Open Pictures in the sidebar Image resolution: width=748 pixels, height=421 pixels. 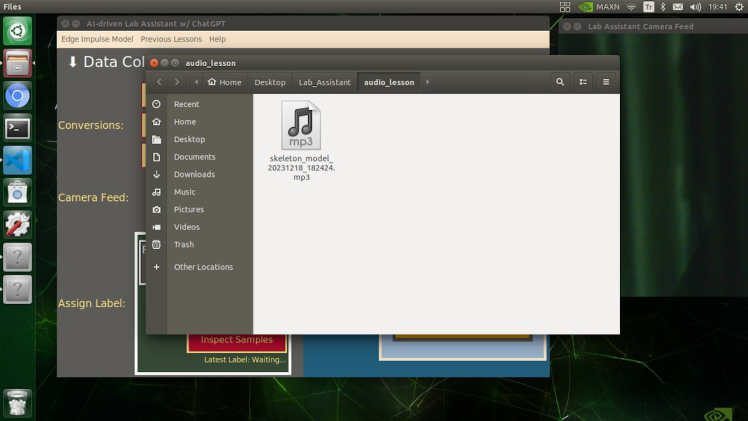pyautogui.click(x=189, y=210)
